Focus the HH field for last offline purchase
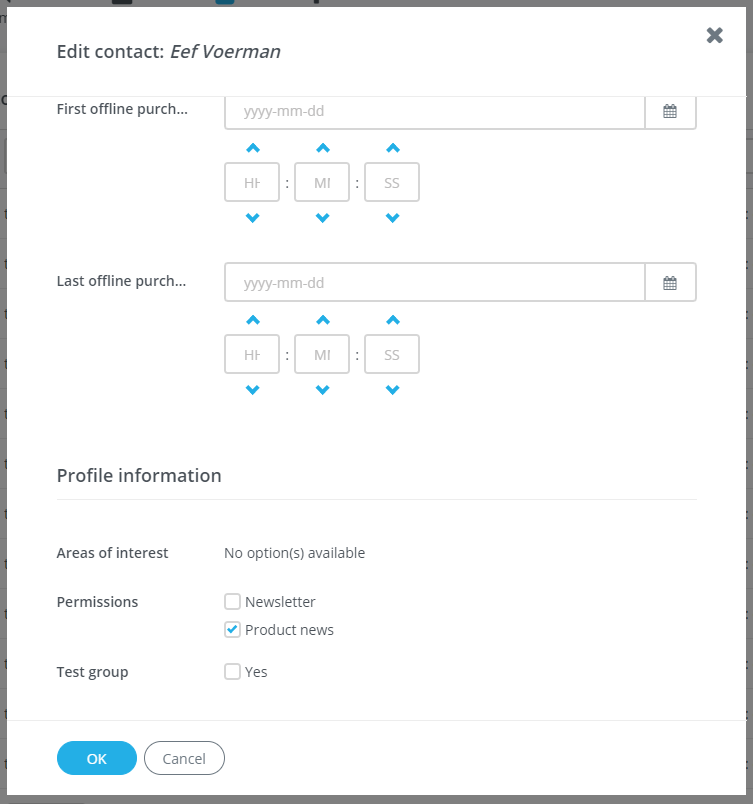 pyautogui.click(x=251, y=353)
